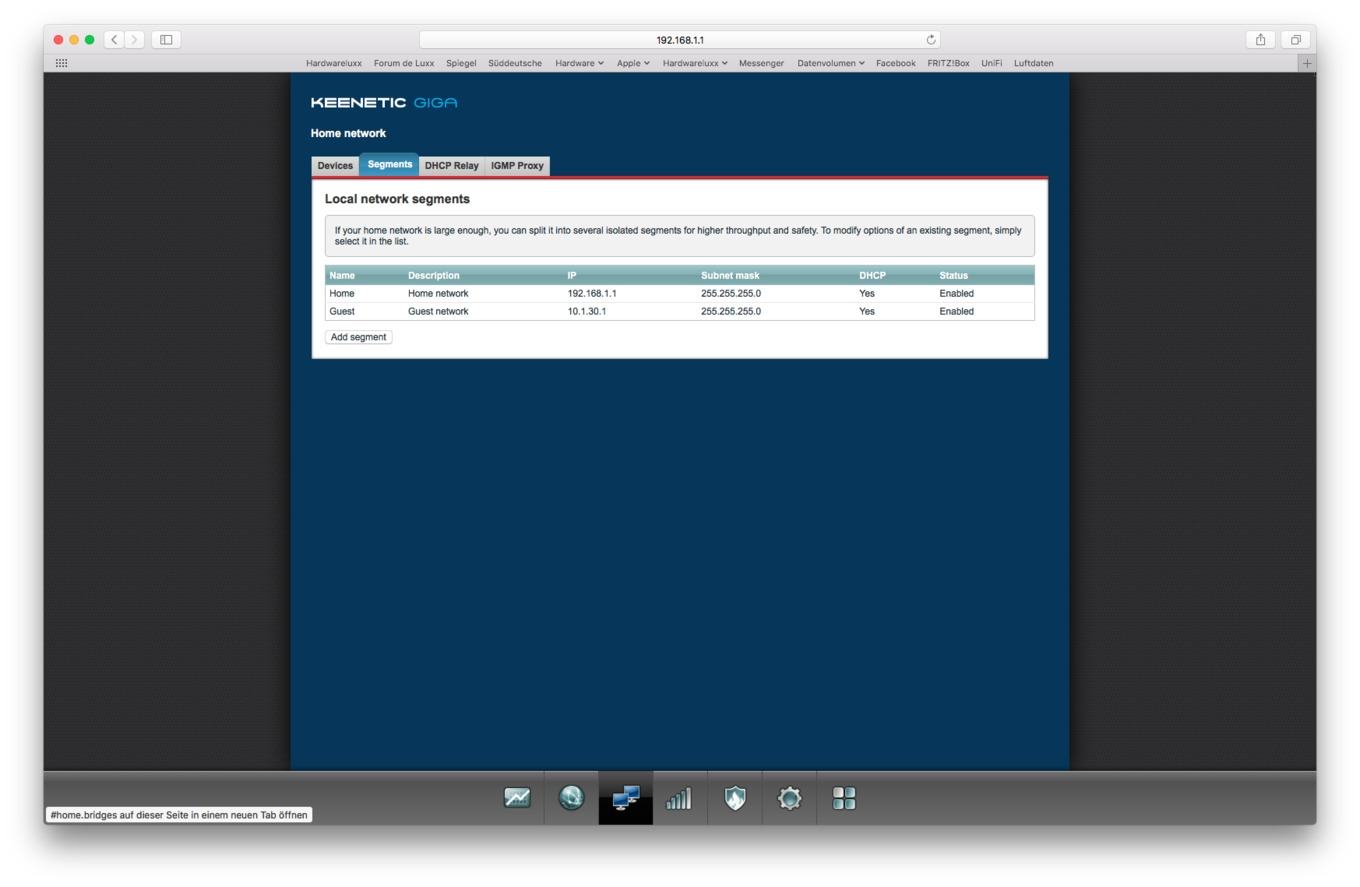Expand the Datenvolumen bookmarks folder
The height and width of the screenshot is (887, 1360).
(x=831, y=63)
